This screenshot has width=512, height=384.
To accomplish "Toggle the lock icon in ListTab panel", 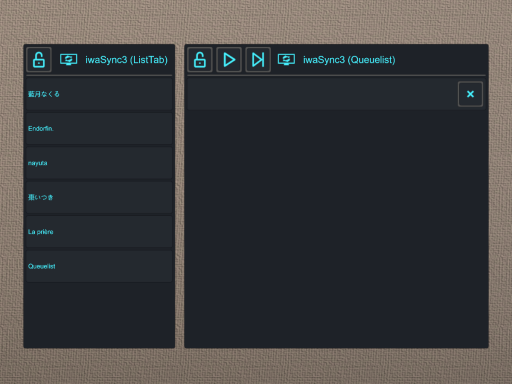I will pos(39,60).
